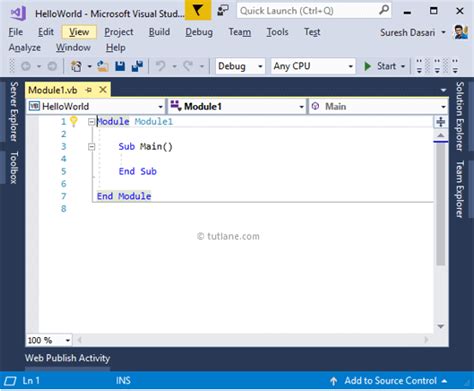Close the Module1.vb tab
Viewport: 474px width, 391px height.
[103, 90]
